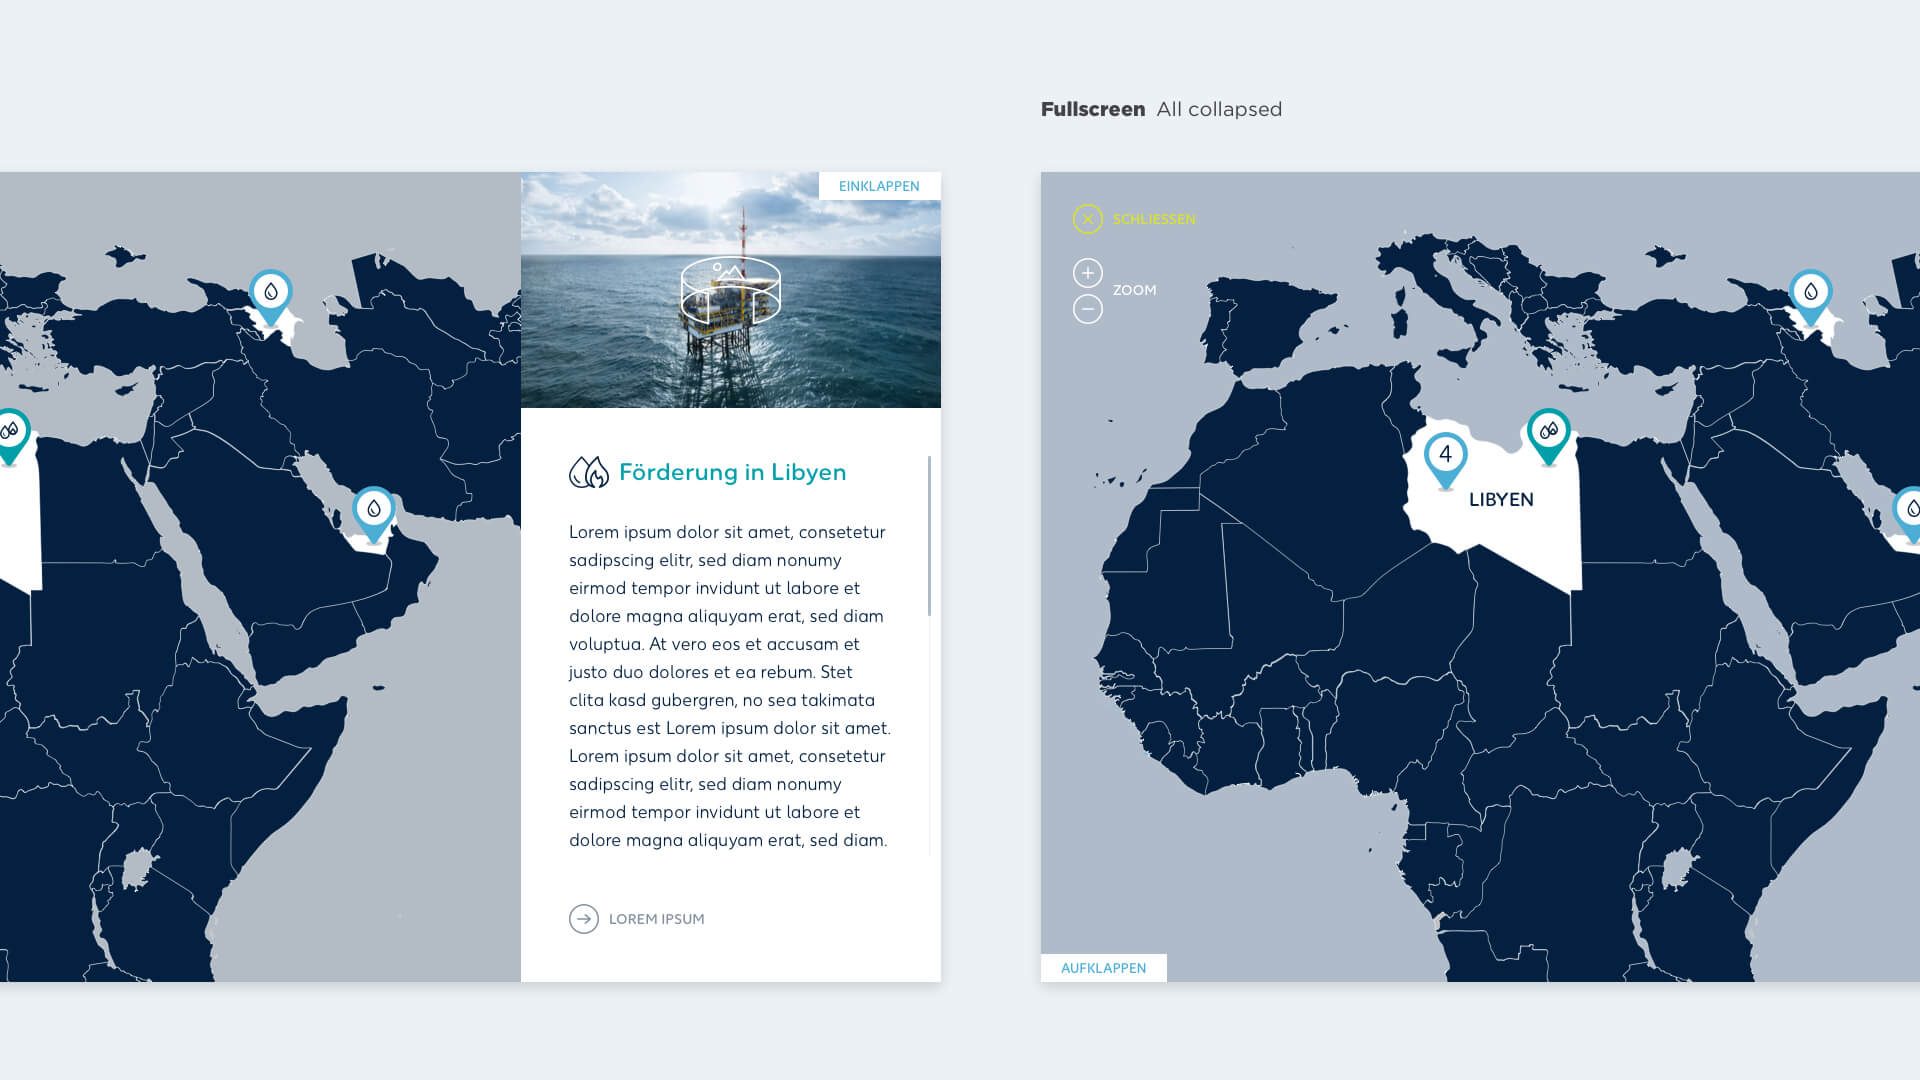Click the All collapsed caption
The image size is (1920, 1080).
(1219, 110)
